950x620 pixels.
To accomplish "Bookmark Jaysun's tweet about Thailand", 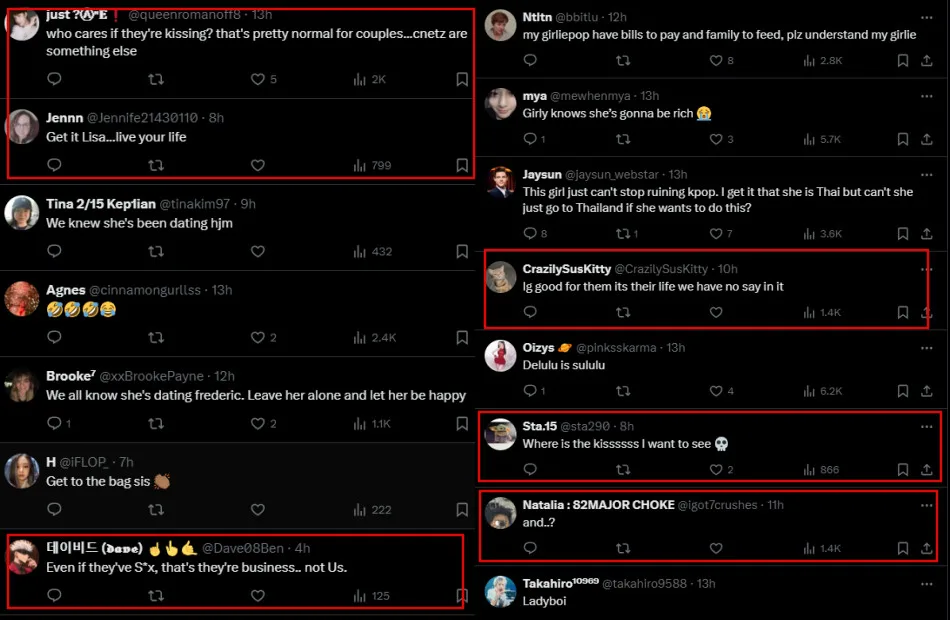I will coord(902,234).
